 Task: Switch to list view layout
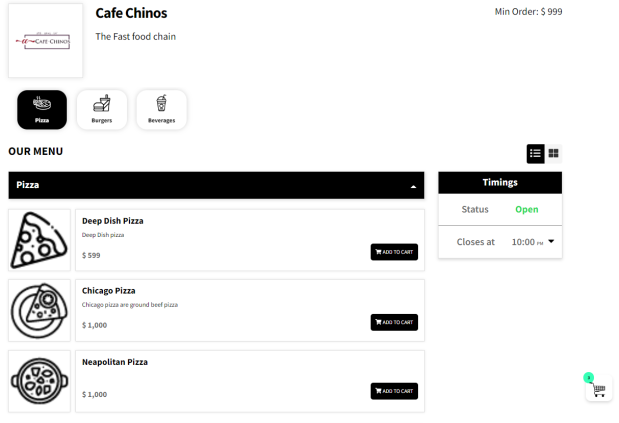(x=536, y=153)
